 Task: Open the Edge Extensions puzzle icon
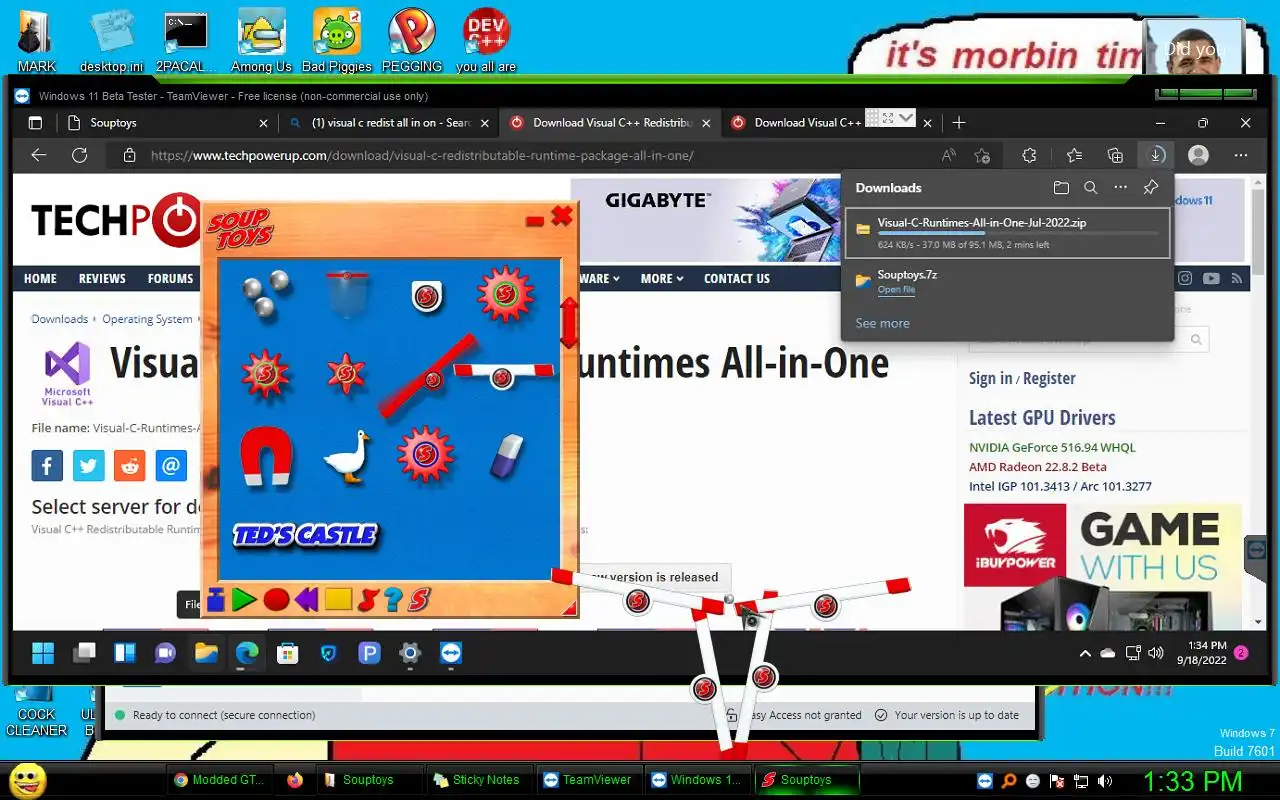1029,155
